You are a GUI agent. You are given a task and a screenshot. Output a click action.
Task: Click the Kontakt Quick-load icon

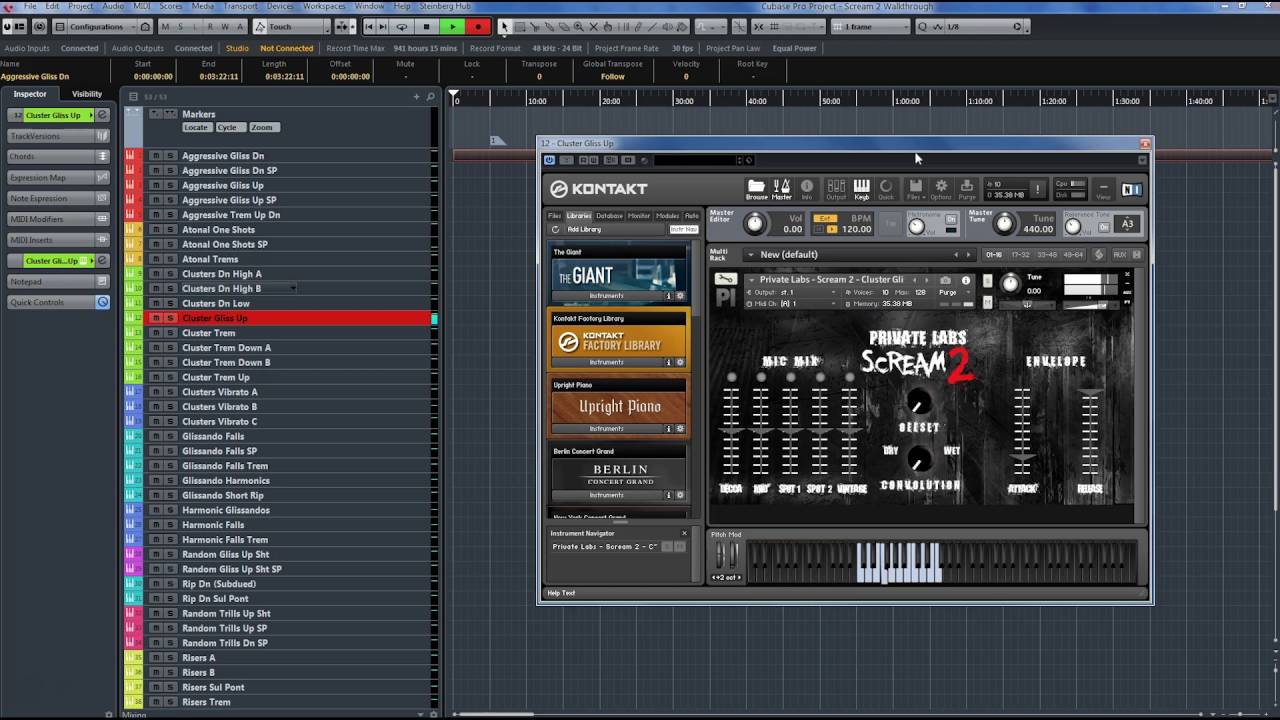click(x=885, y=189)
